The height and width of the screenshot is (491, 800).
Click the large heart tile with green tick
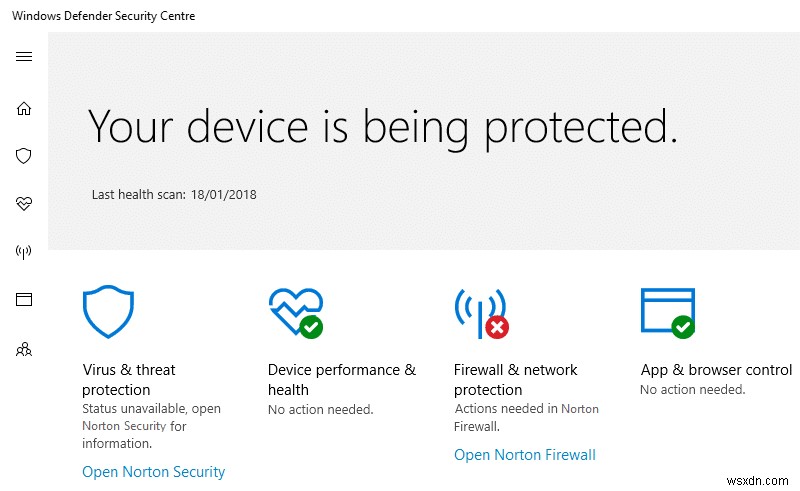(296, 312)
